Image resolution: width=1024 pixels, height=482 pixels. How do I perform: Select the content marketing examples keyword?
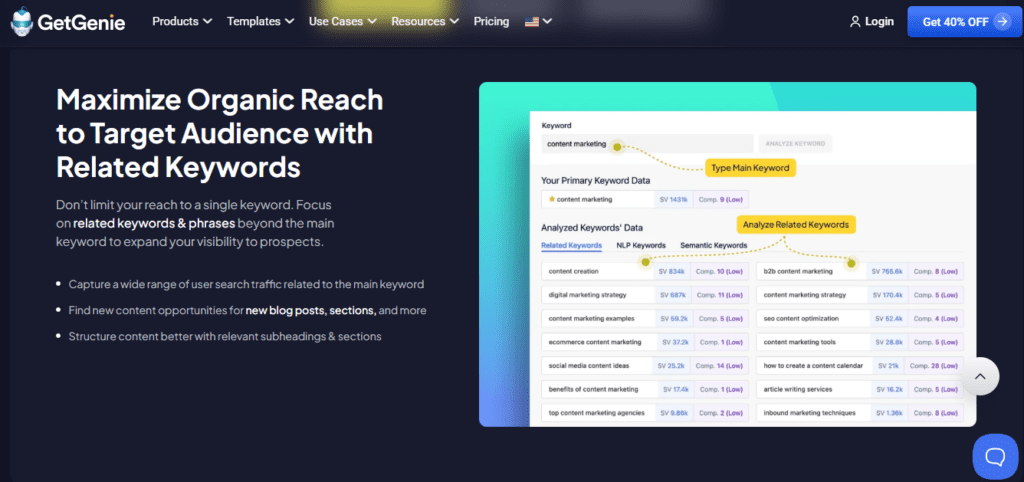(x=645, y=318)
